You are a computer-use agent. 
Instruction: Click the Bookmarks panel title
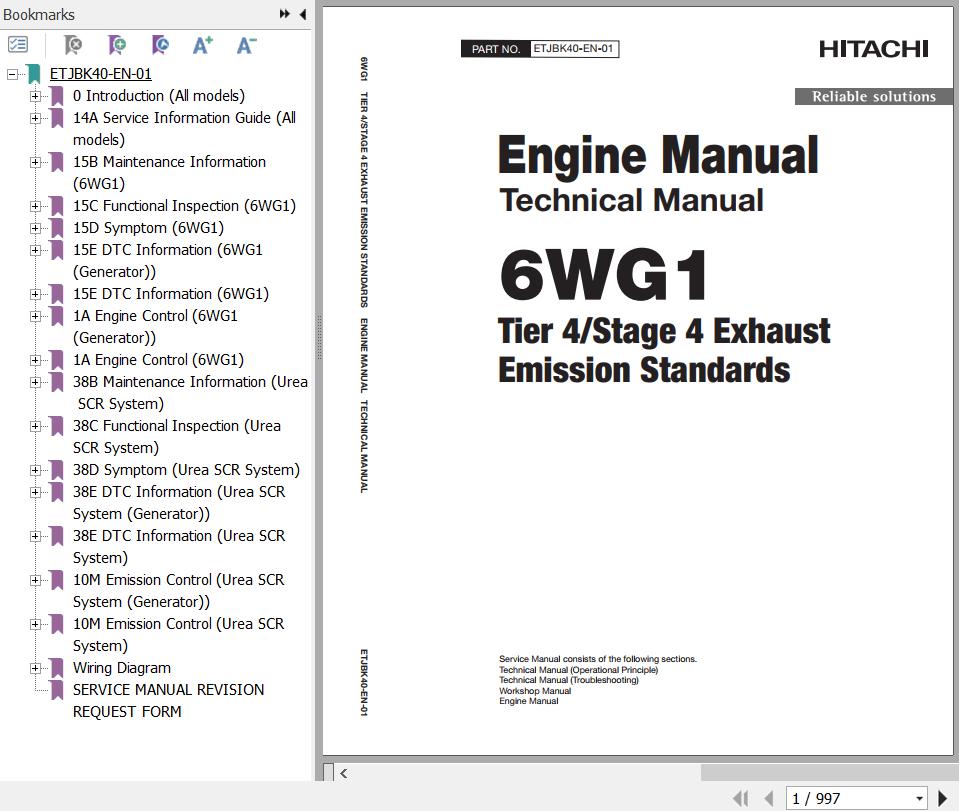(39, 14)
